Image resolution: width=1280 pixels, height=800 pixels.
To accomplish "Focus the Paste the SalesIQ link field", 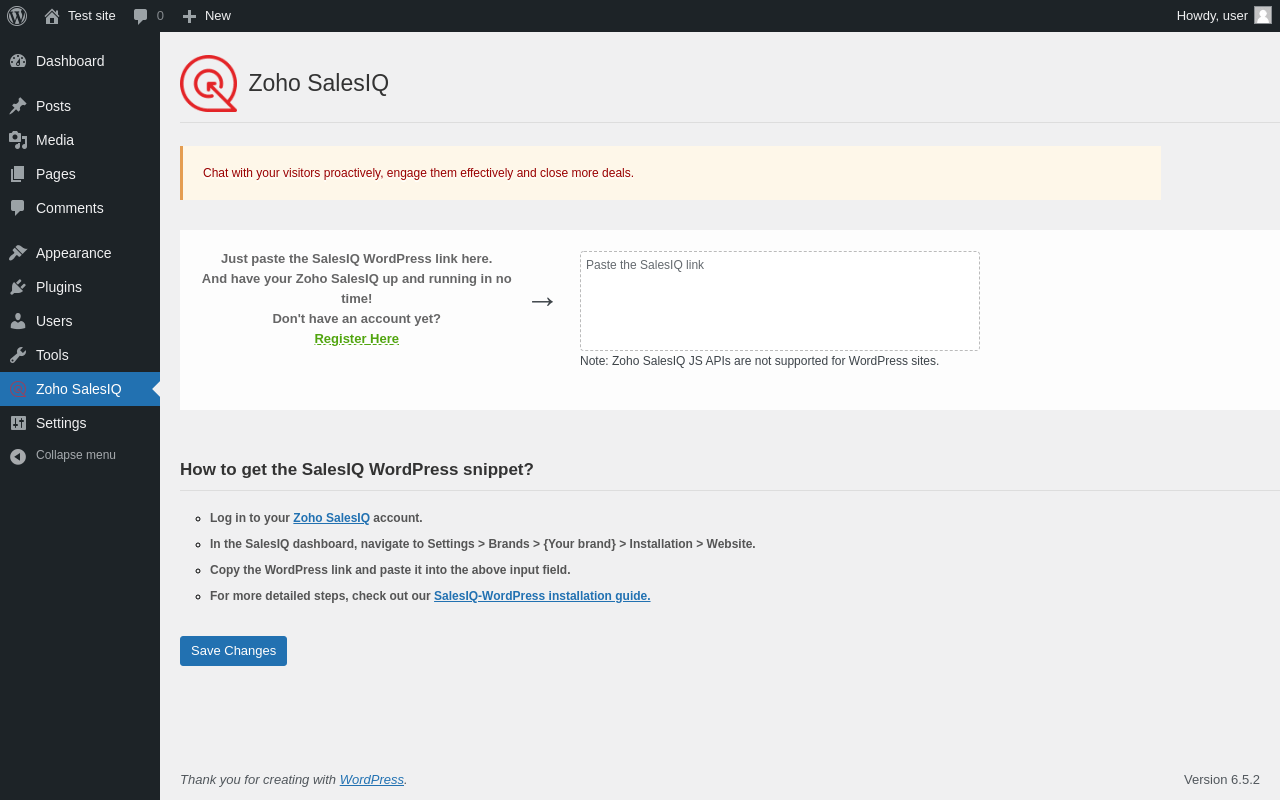I will (x=780, y=301).
